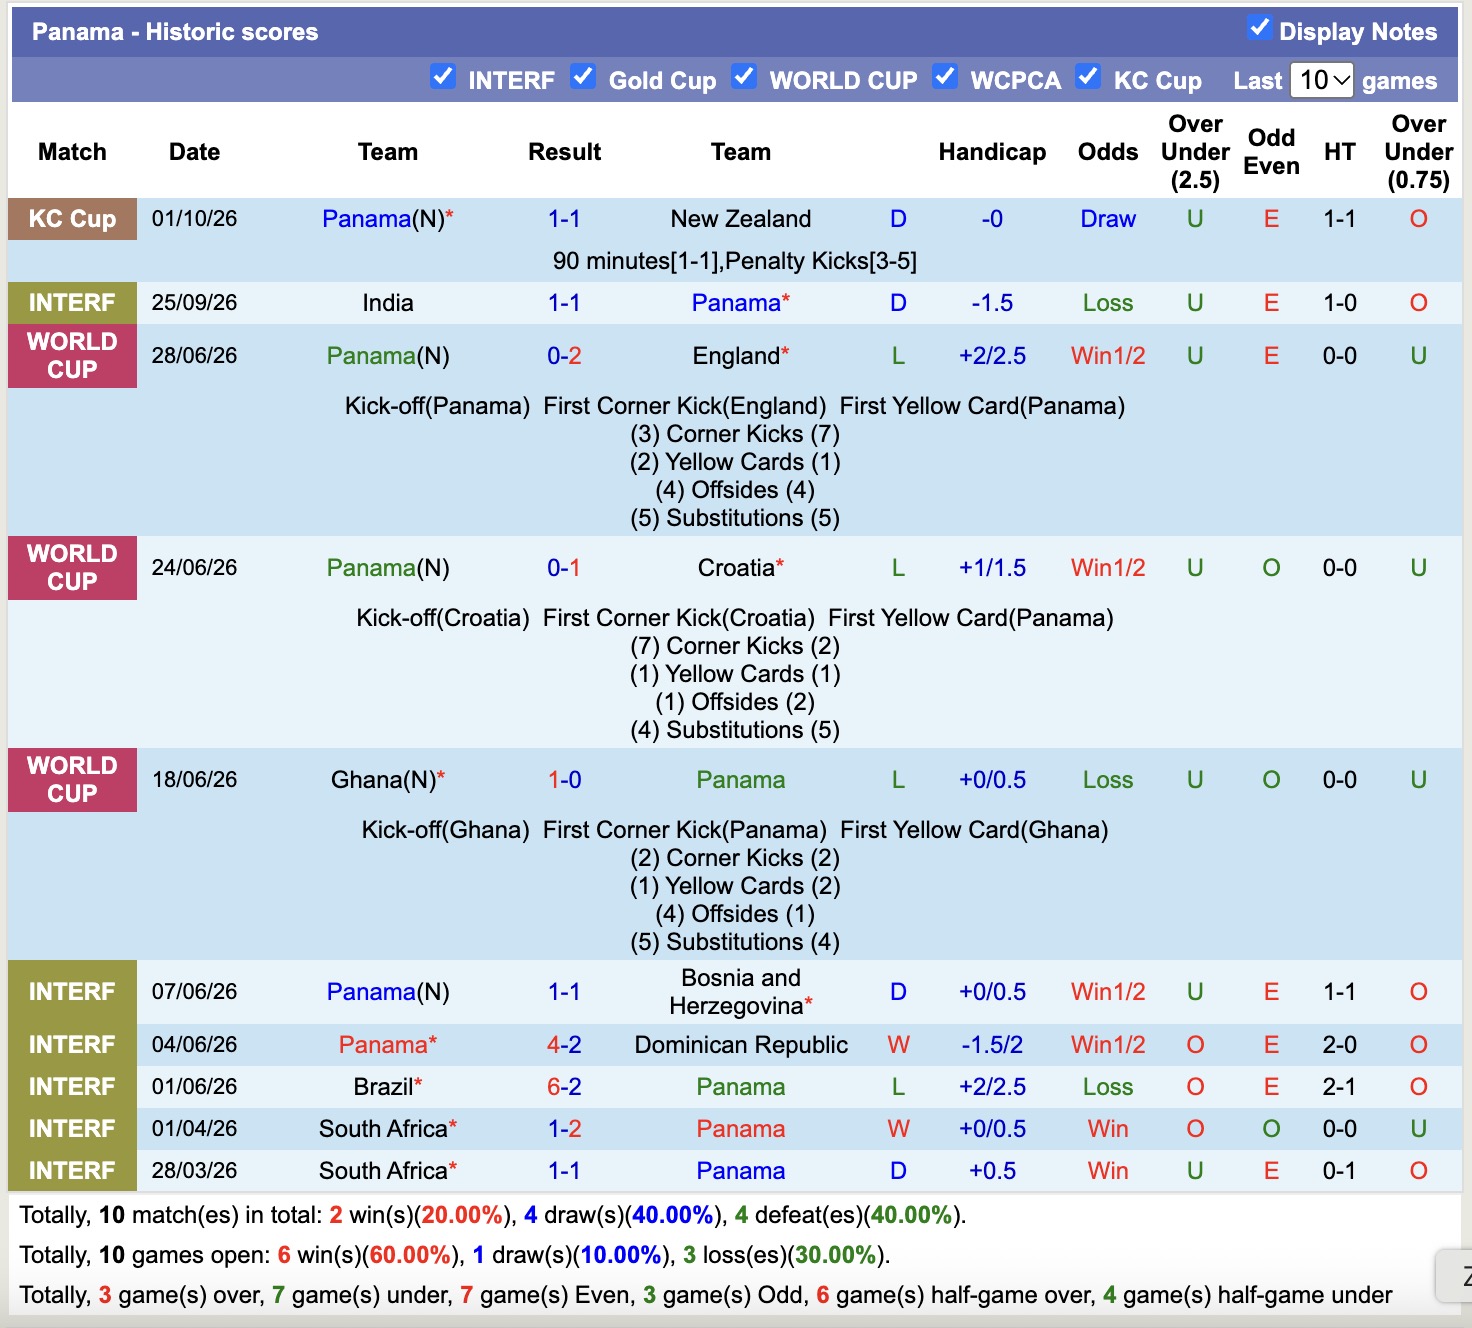Open the England team link

(736, 356)
